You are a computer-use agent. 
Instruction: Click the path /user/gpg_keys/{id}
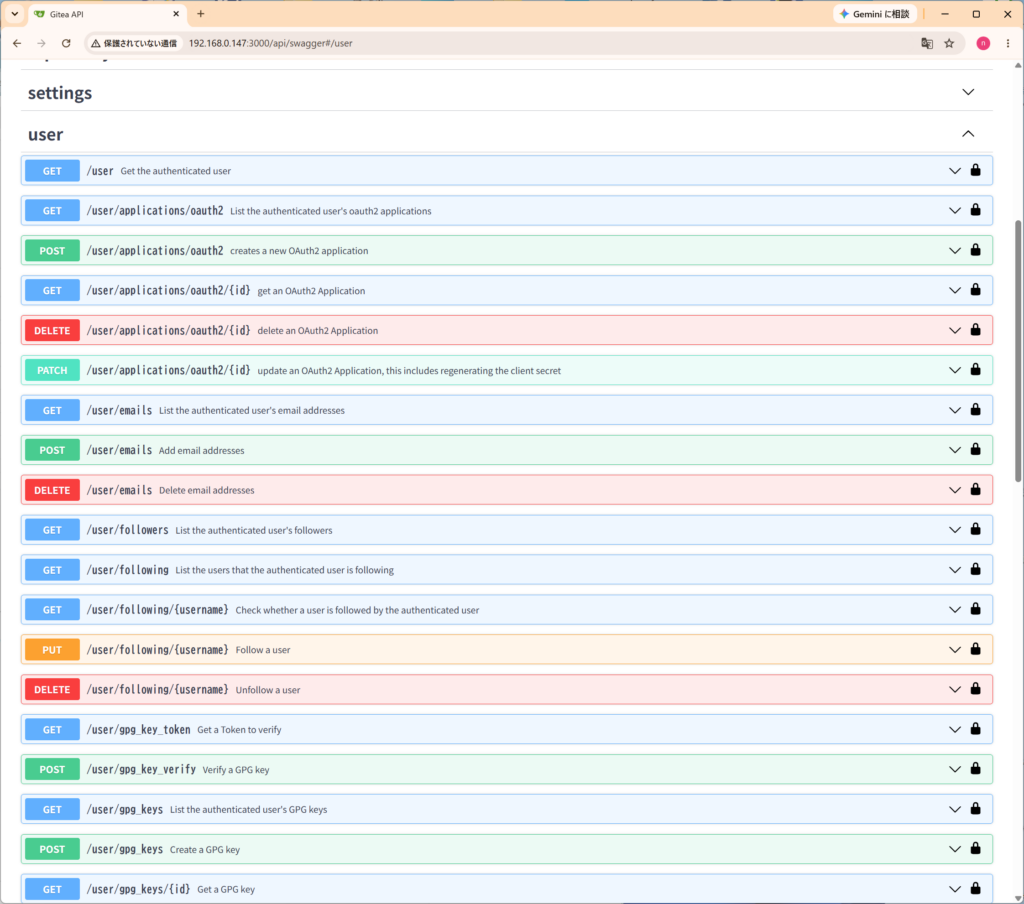click(138, 889)
